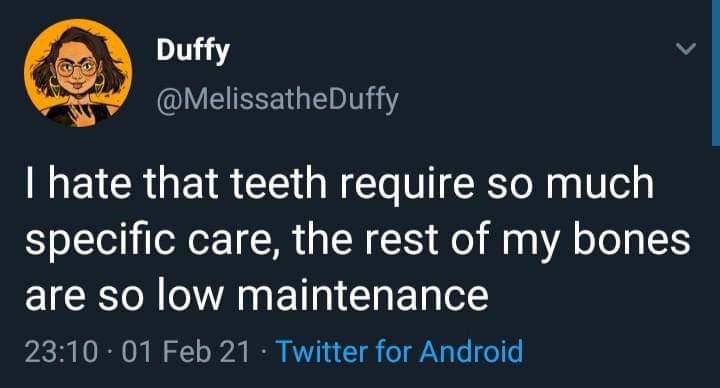Open the Twitter for Android source link
This screenshot has width=720, height=388.
(x=399, y=352)
